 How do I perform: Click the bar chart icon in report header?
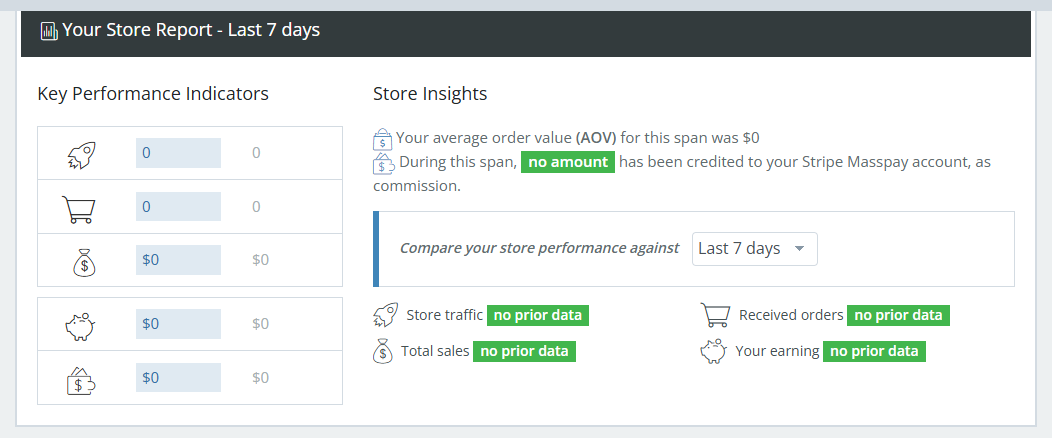pos(49,31)
